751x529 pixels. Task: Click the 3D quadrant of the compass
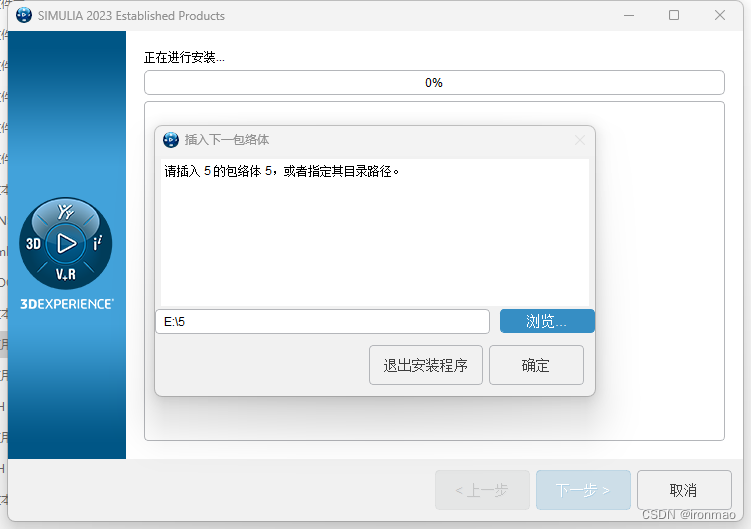(33, 244)
